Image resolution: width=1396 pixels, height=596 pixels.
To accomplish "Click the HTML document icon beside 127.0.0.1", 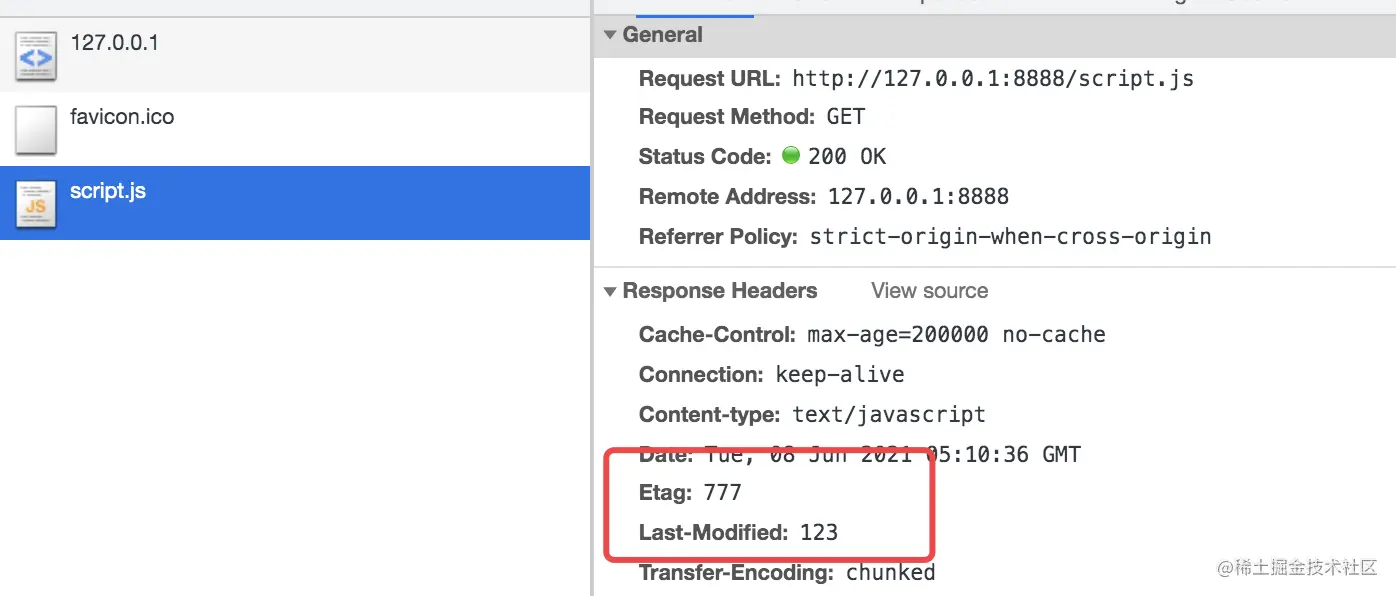I will (x=36, y=57).
